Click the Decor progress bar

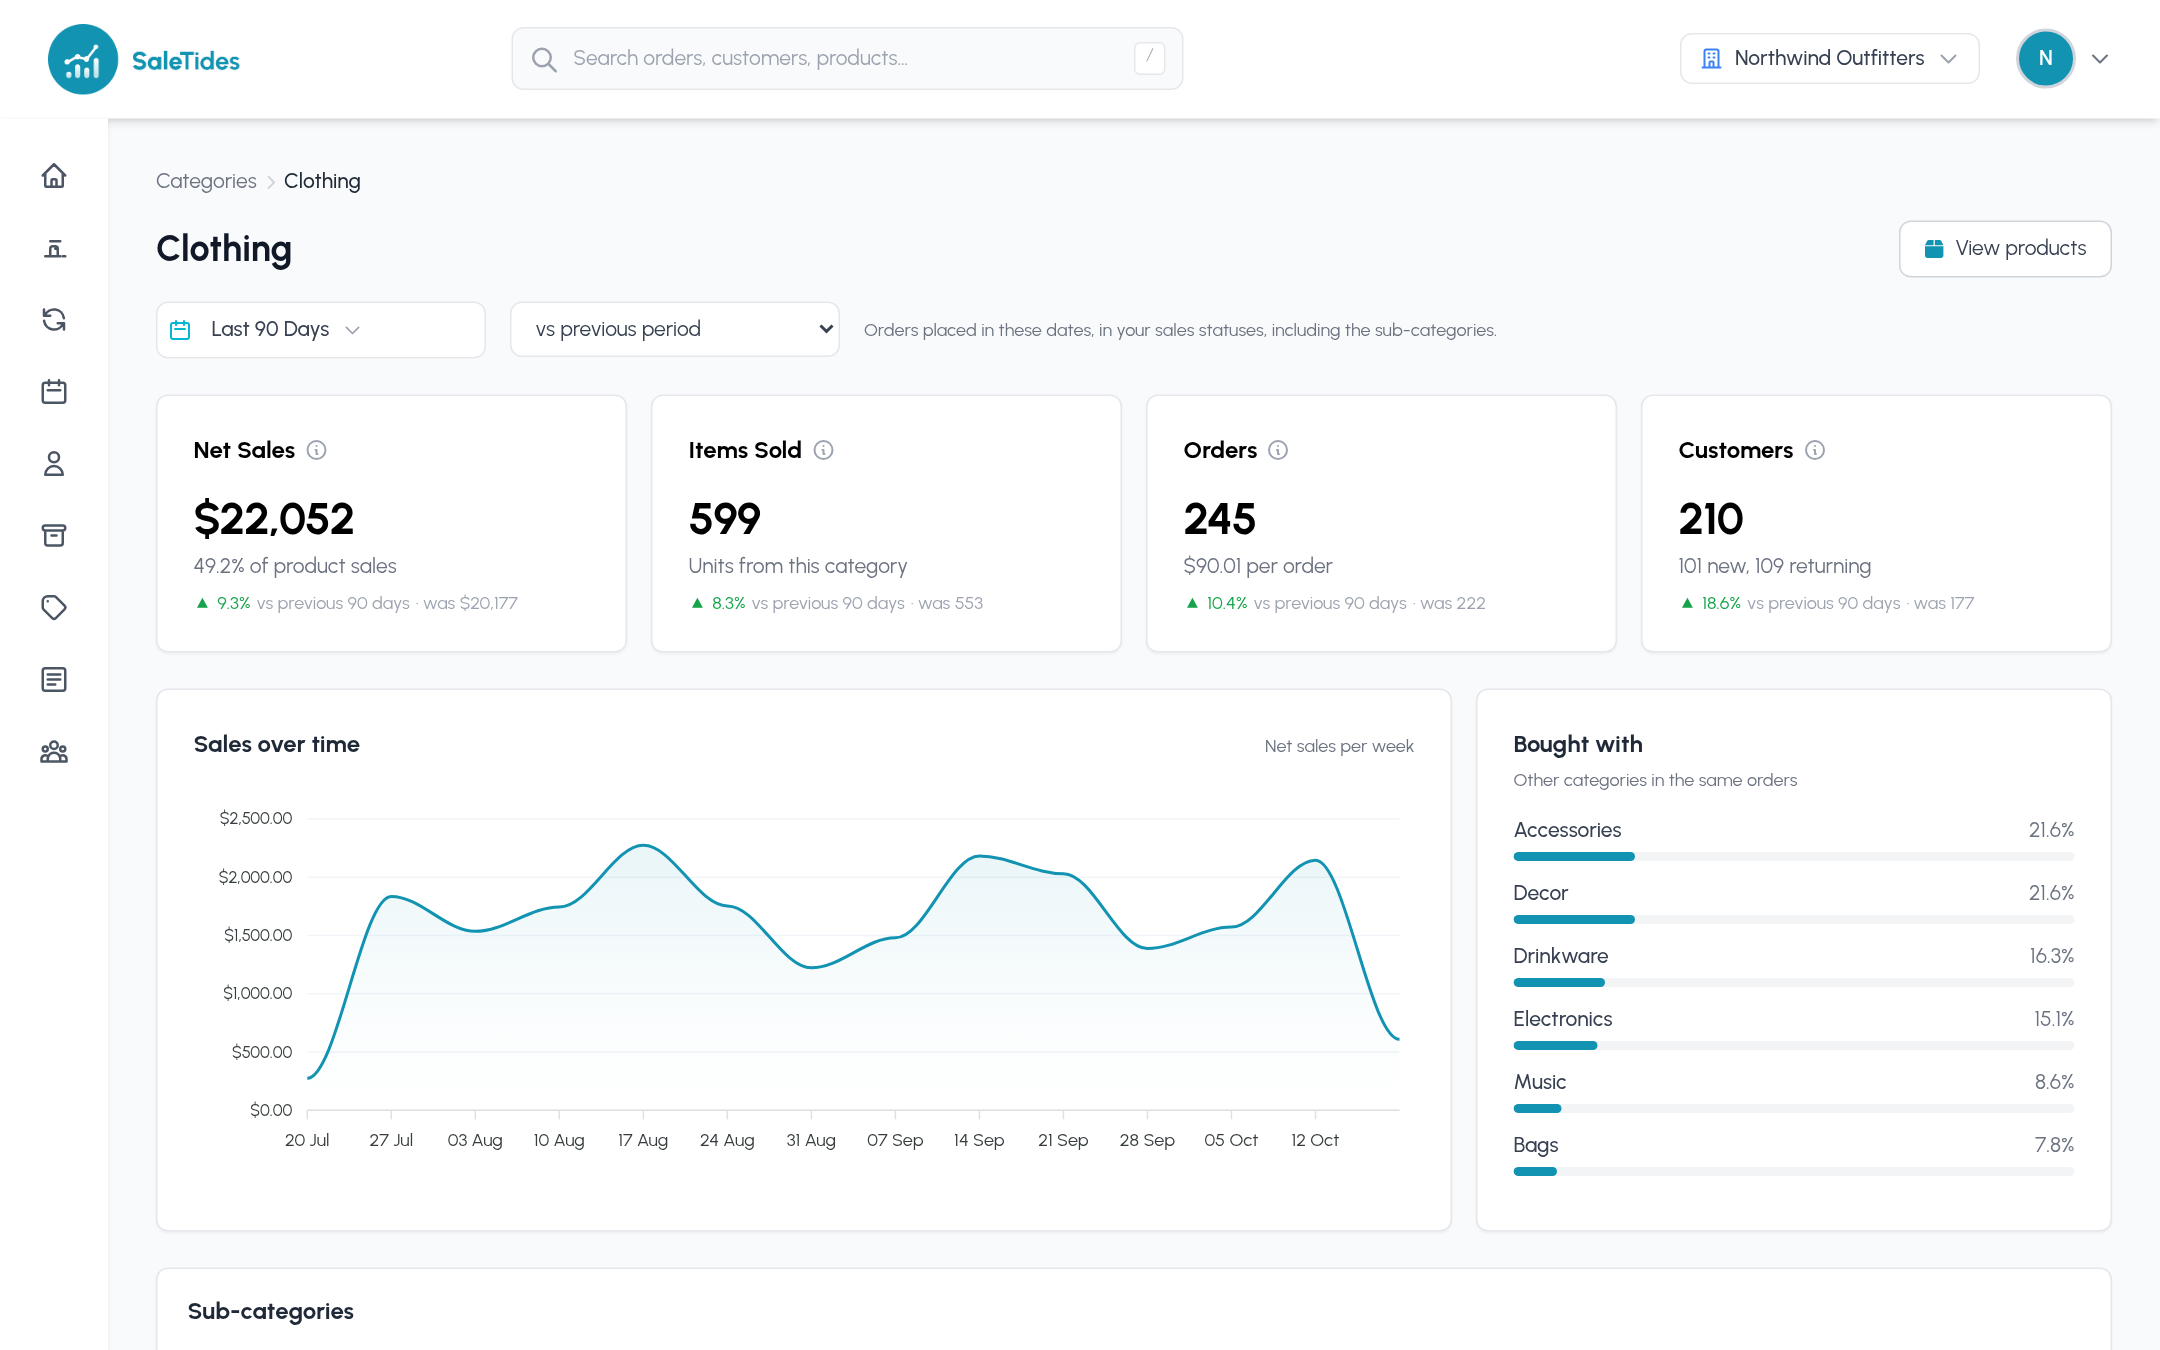tap(1794, 920)
